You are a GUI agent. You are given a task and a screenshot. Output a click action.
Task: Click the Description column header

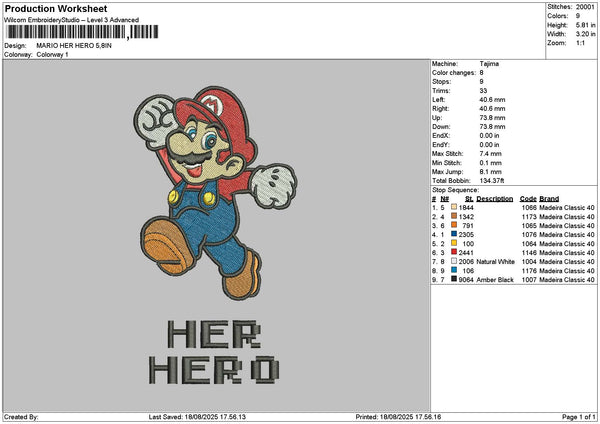(495, 199)
